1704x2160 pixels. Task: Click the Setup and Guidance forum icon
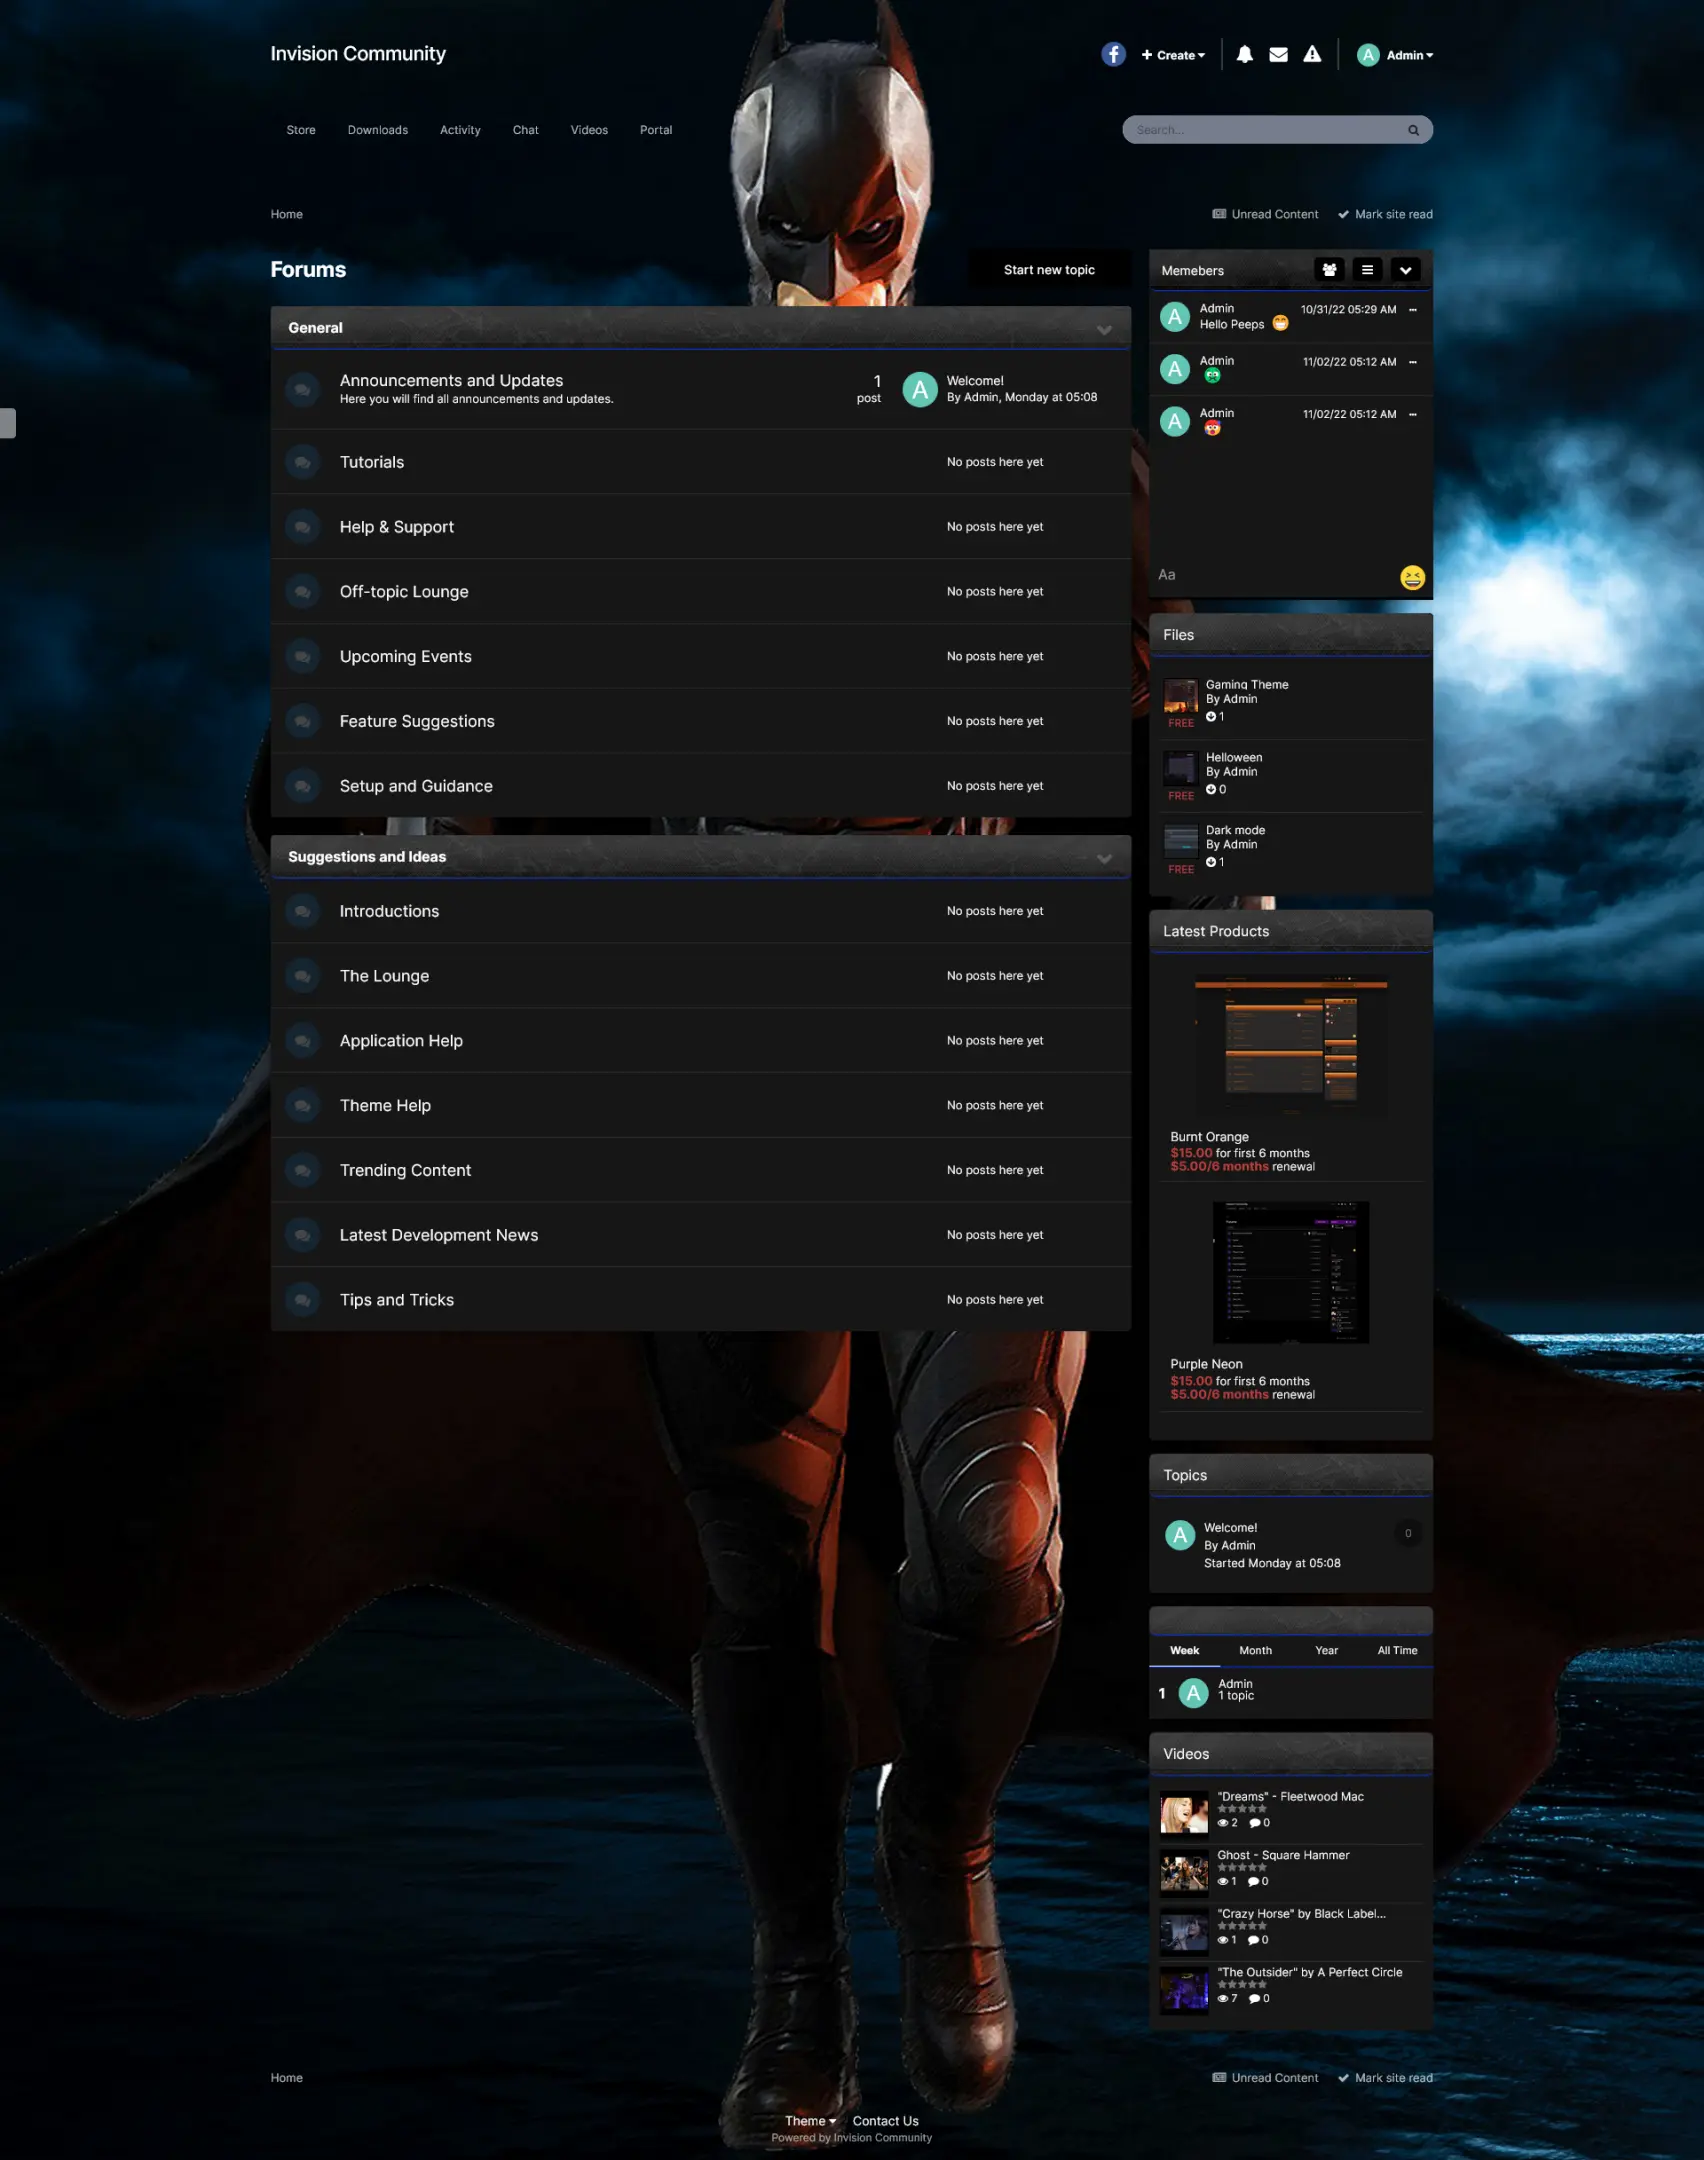point(302,786)
